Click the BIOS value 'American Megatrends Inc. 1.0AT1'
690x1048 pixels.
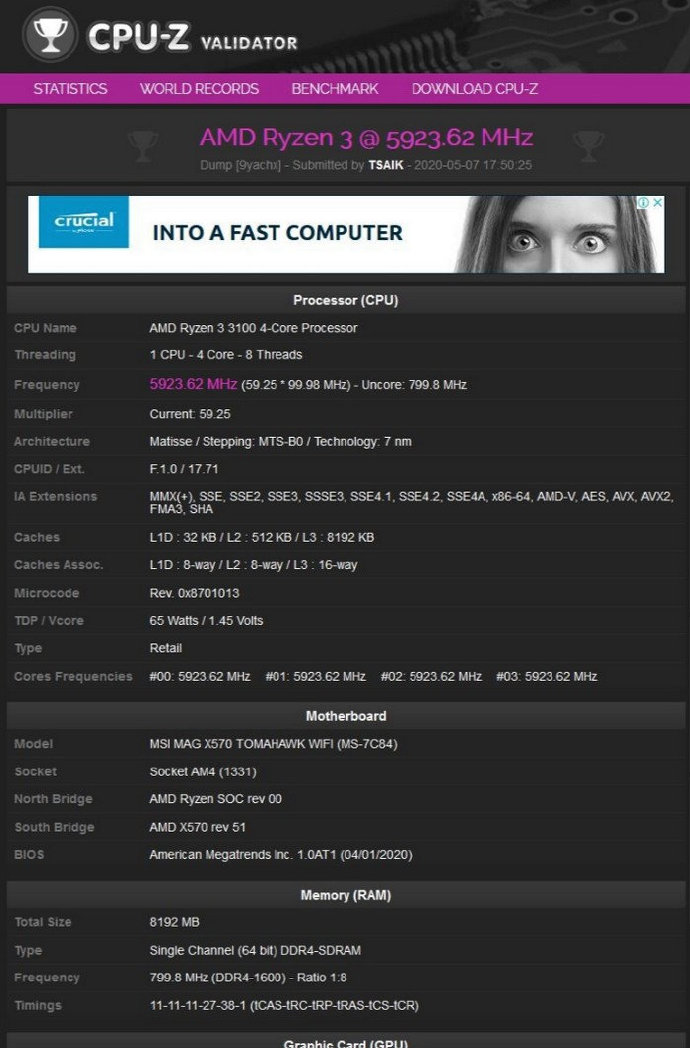[243, 854]
